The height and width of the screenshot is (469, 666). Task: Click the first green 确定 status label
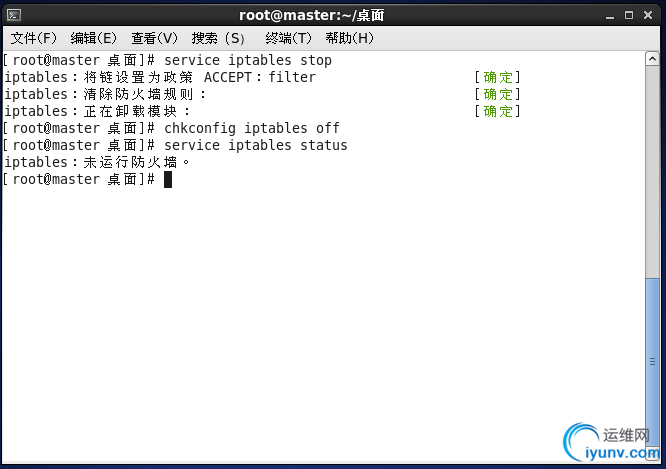[x=498, y=77]
